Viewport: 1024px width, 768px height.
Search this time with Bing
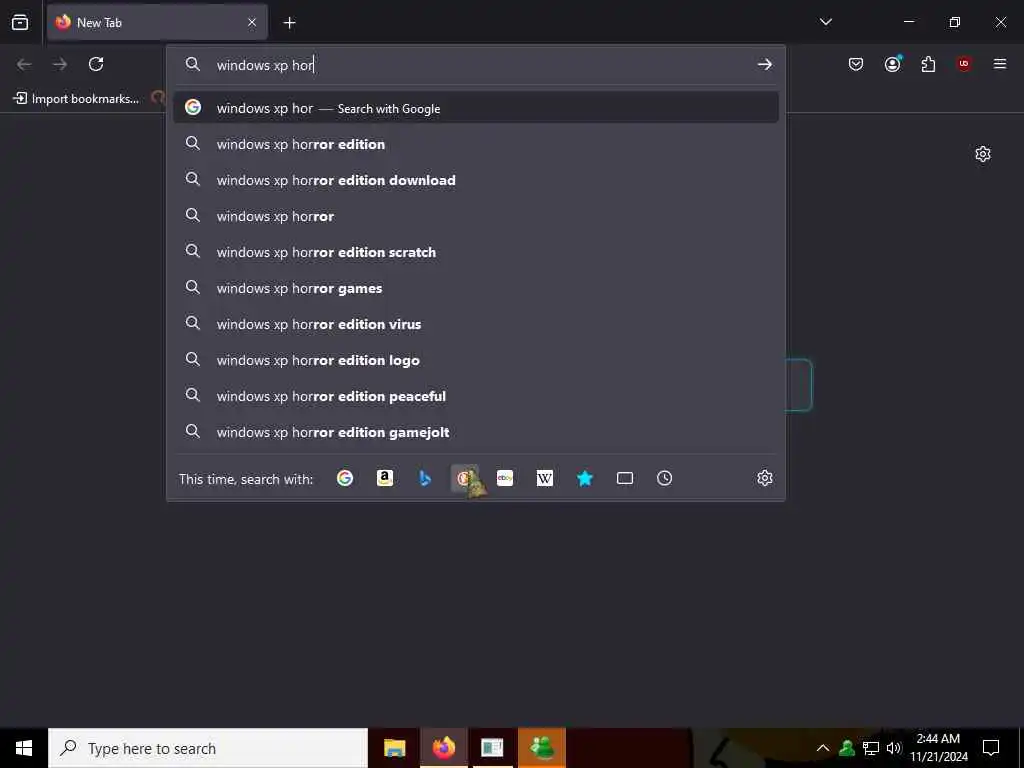pos(424,478)
